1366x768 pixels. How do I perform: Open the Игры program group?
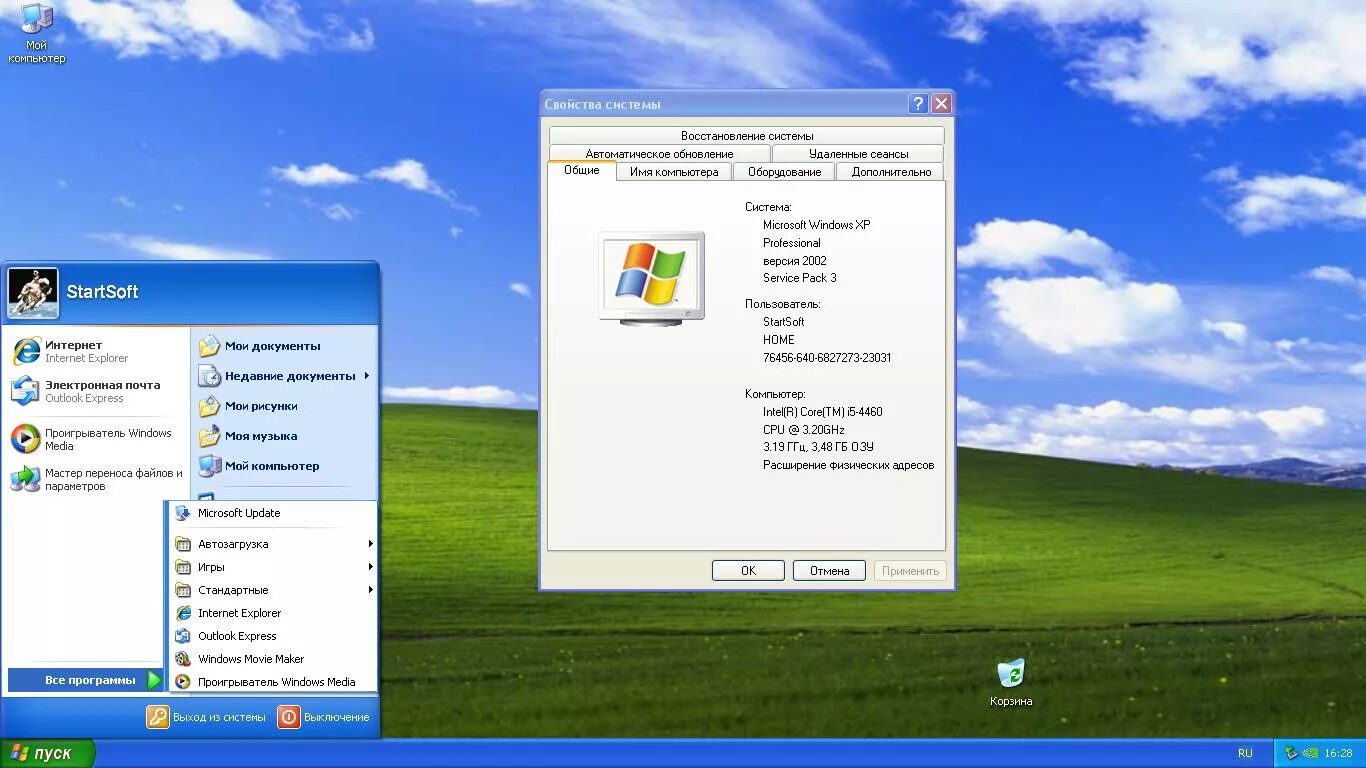(x=273, y=567)
